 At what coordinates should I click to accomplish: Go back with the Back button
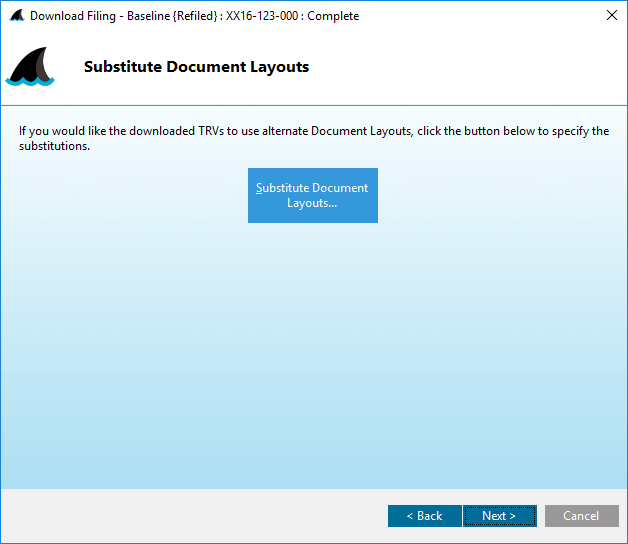click(x=425, y=516)
